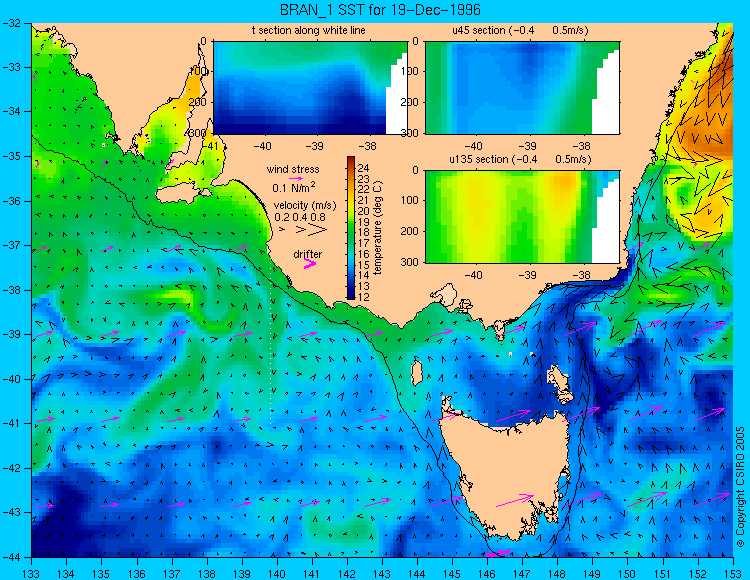Click the magenta drifter track south of Tasmania

click(498, 553)
